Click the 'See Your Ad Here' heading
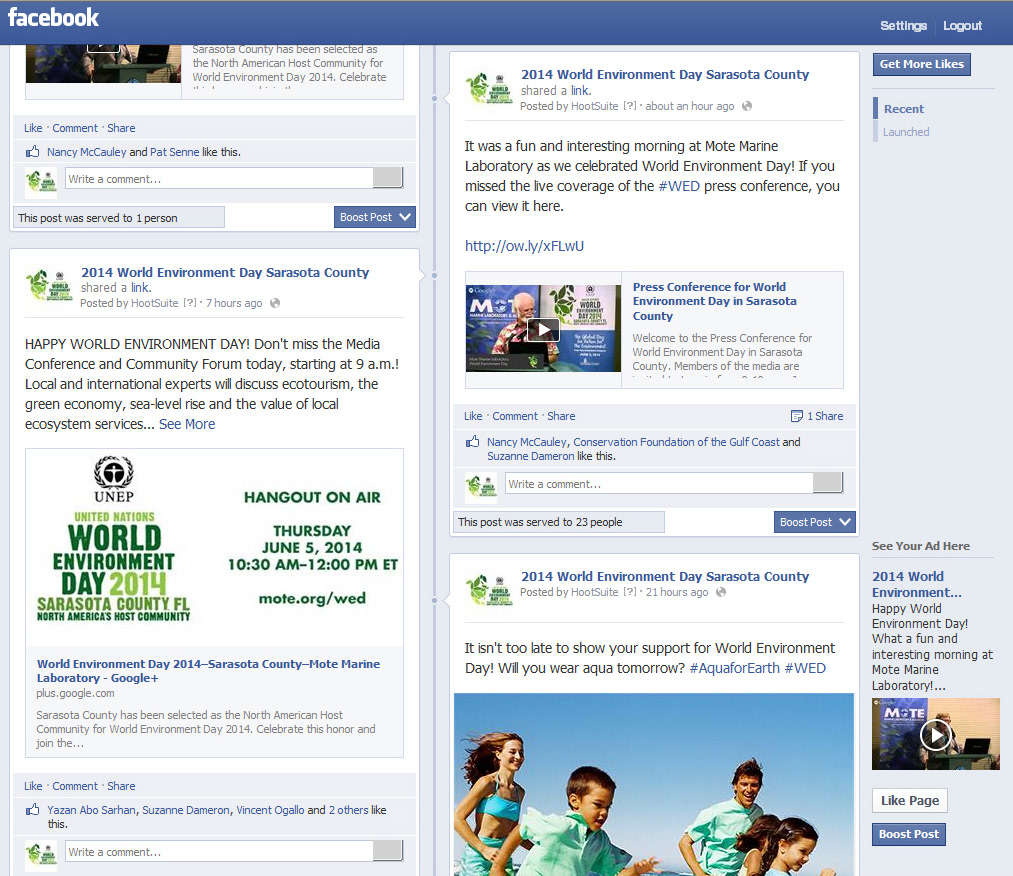 [x=921, y=546]
